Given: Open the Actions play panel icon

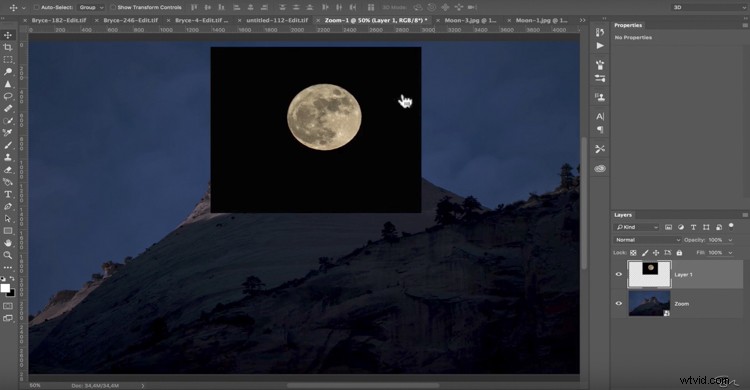Looking at the screenshot, I should (600, 45).
